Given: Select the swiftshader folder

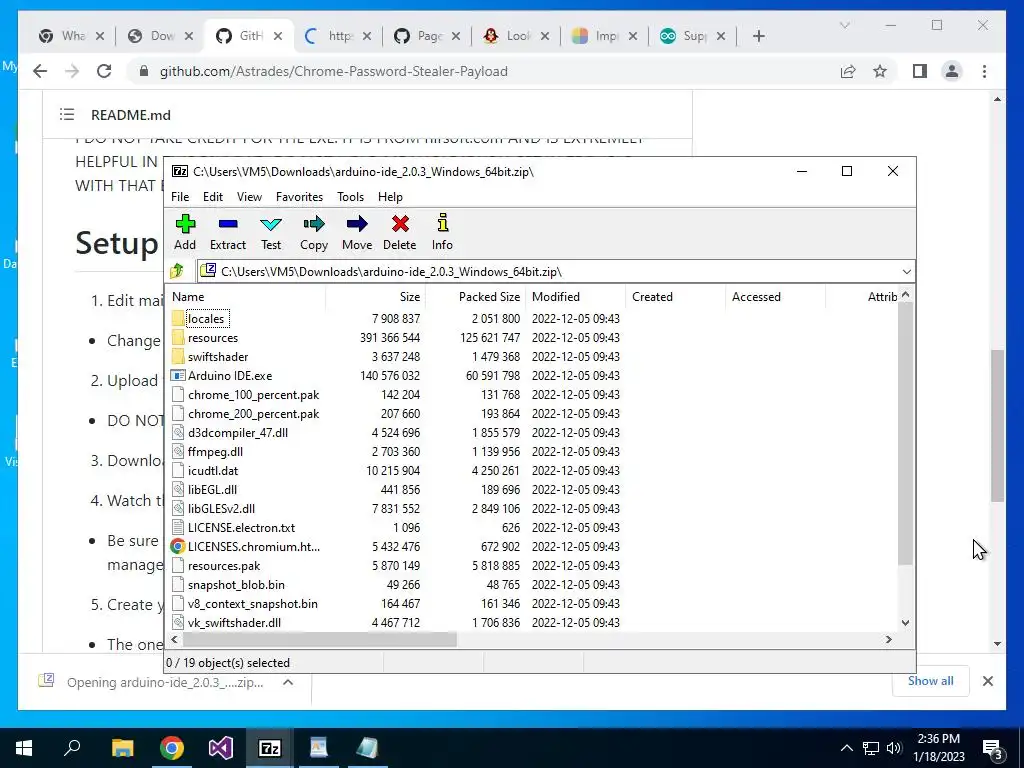Looking at the screenshot, I should coord(218,357).
